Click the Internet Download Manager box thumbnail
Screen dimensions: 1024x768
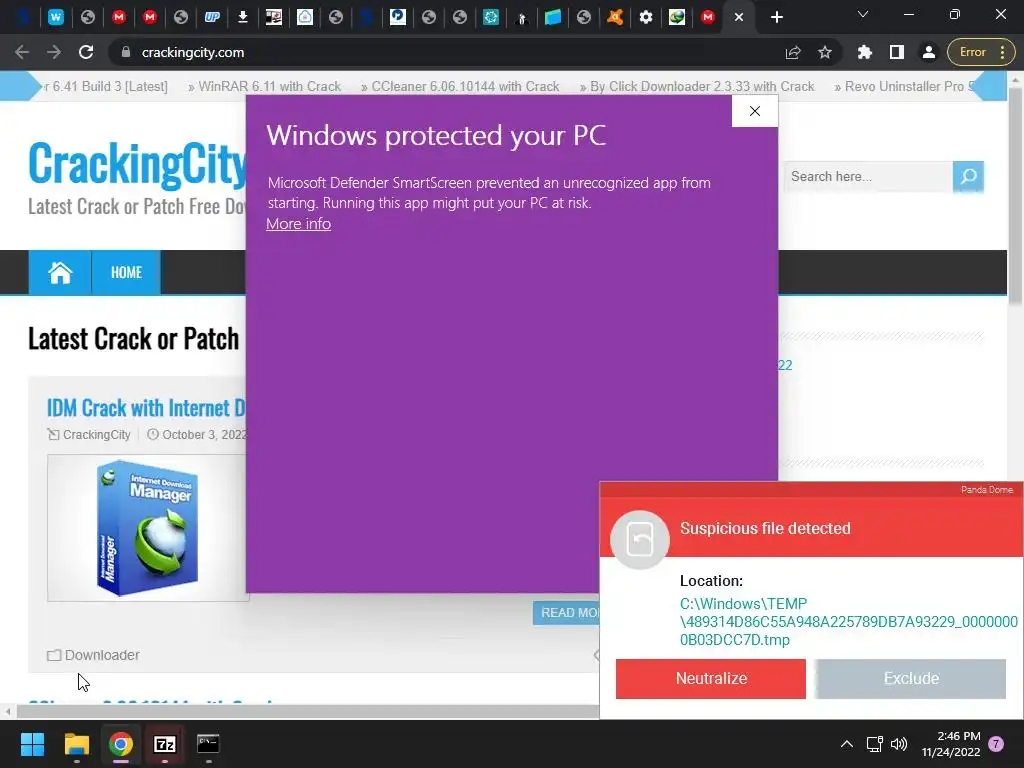click(148, 528)
